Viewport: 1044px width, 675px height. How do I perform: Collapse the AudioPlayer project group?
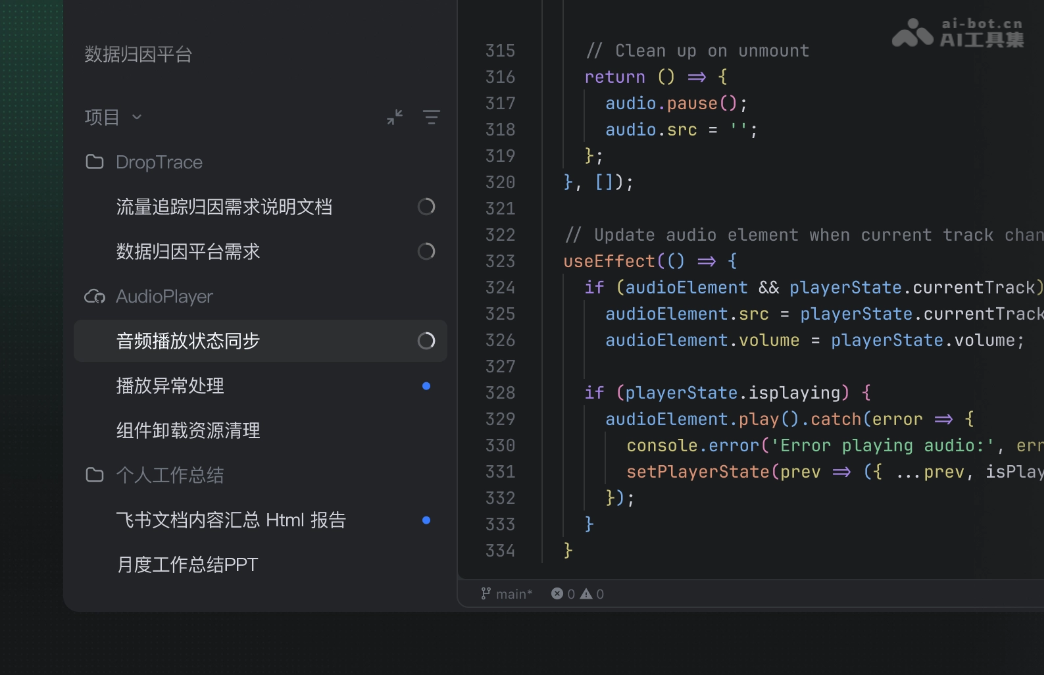(164, 296)
